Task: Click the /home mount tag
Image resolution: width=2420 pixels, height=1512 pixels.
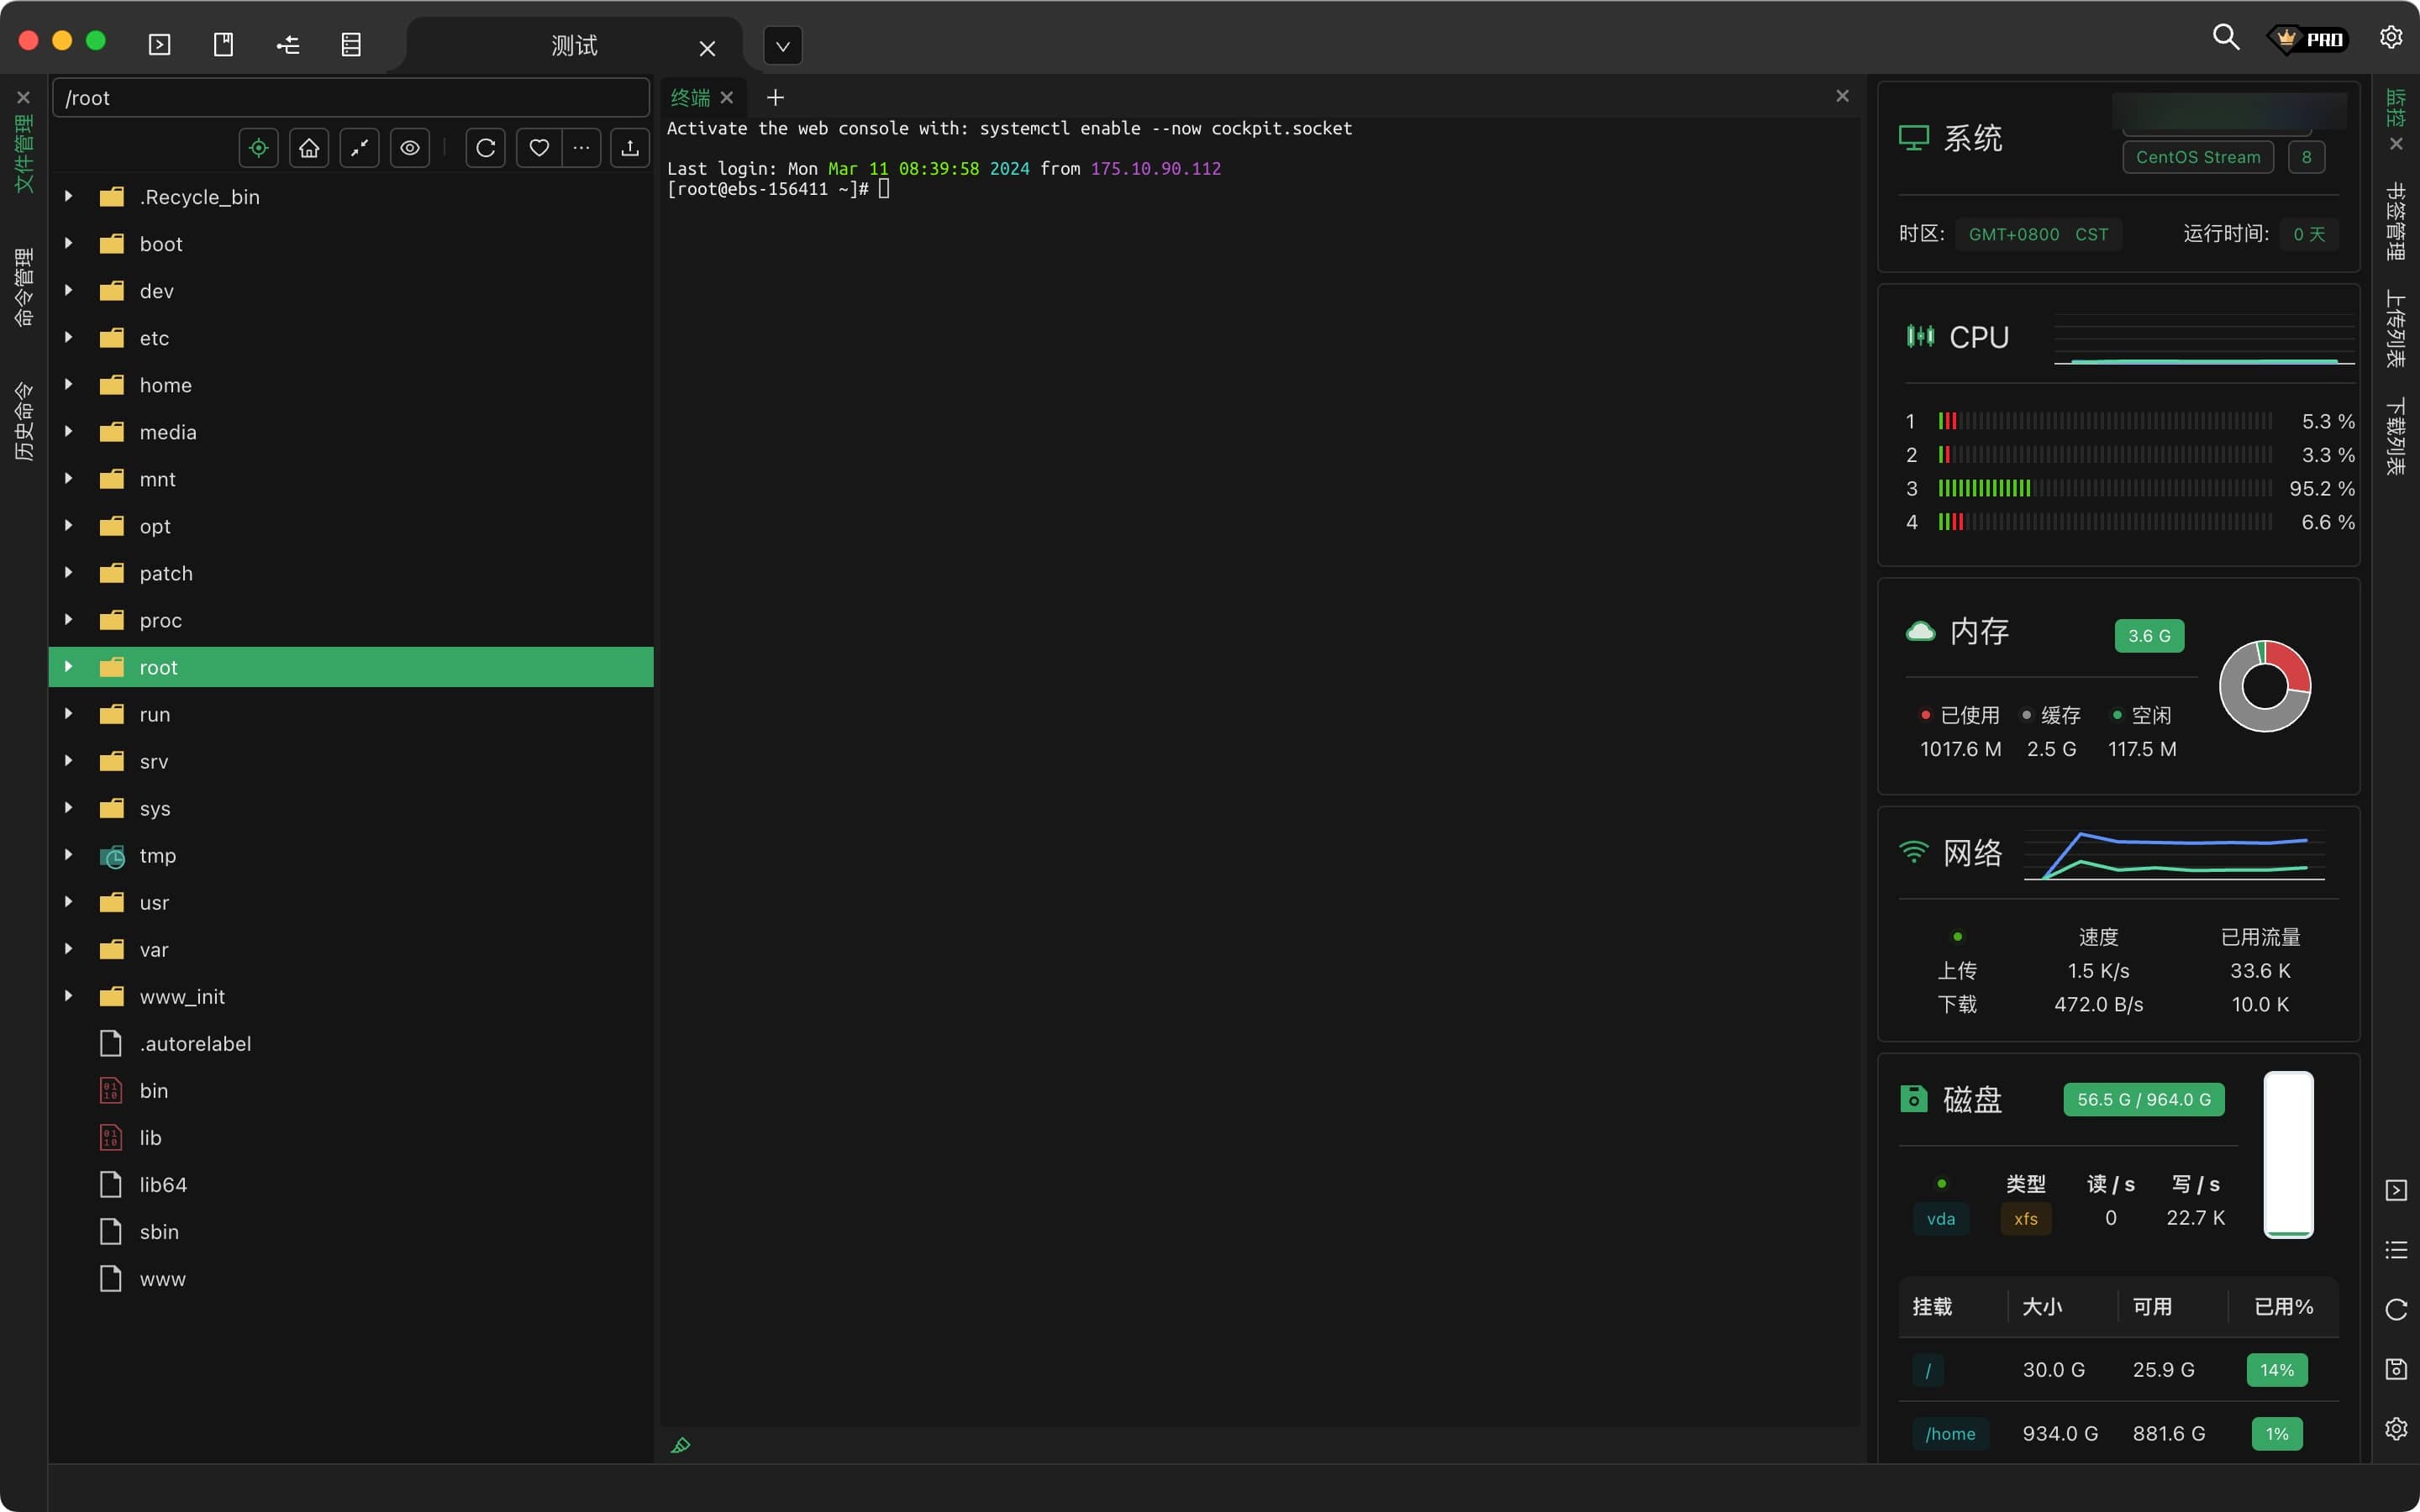Action: pyautogui.click(x=1950, y=1433)
